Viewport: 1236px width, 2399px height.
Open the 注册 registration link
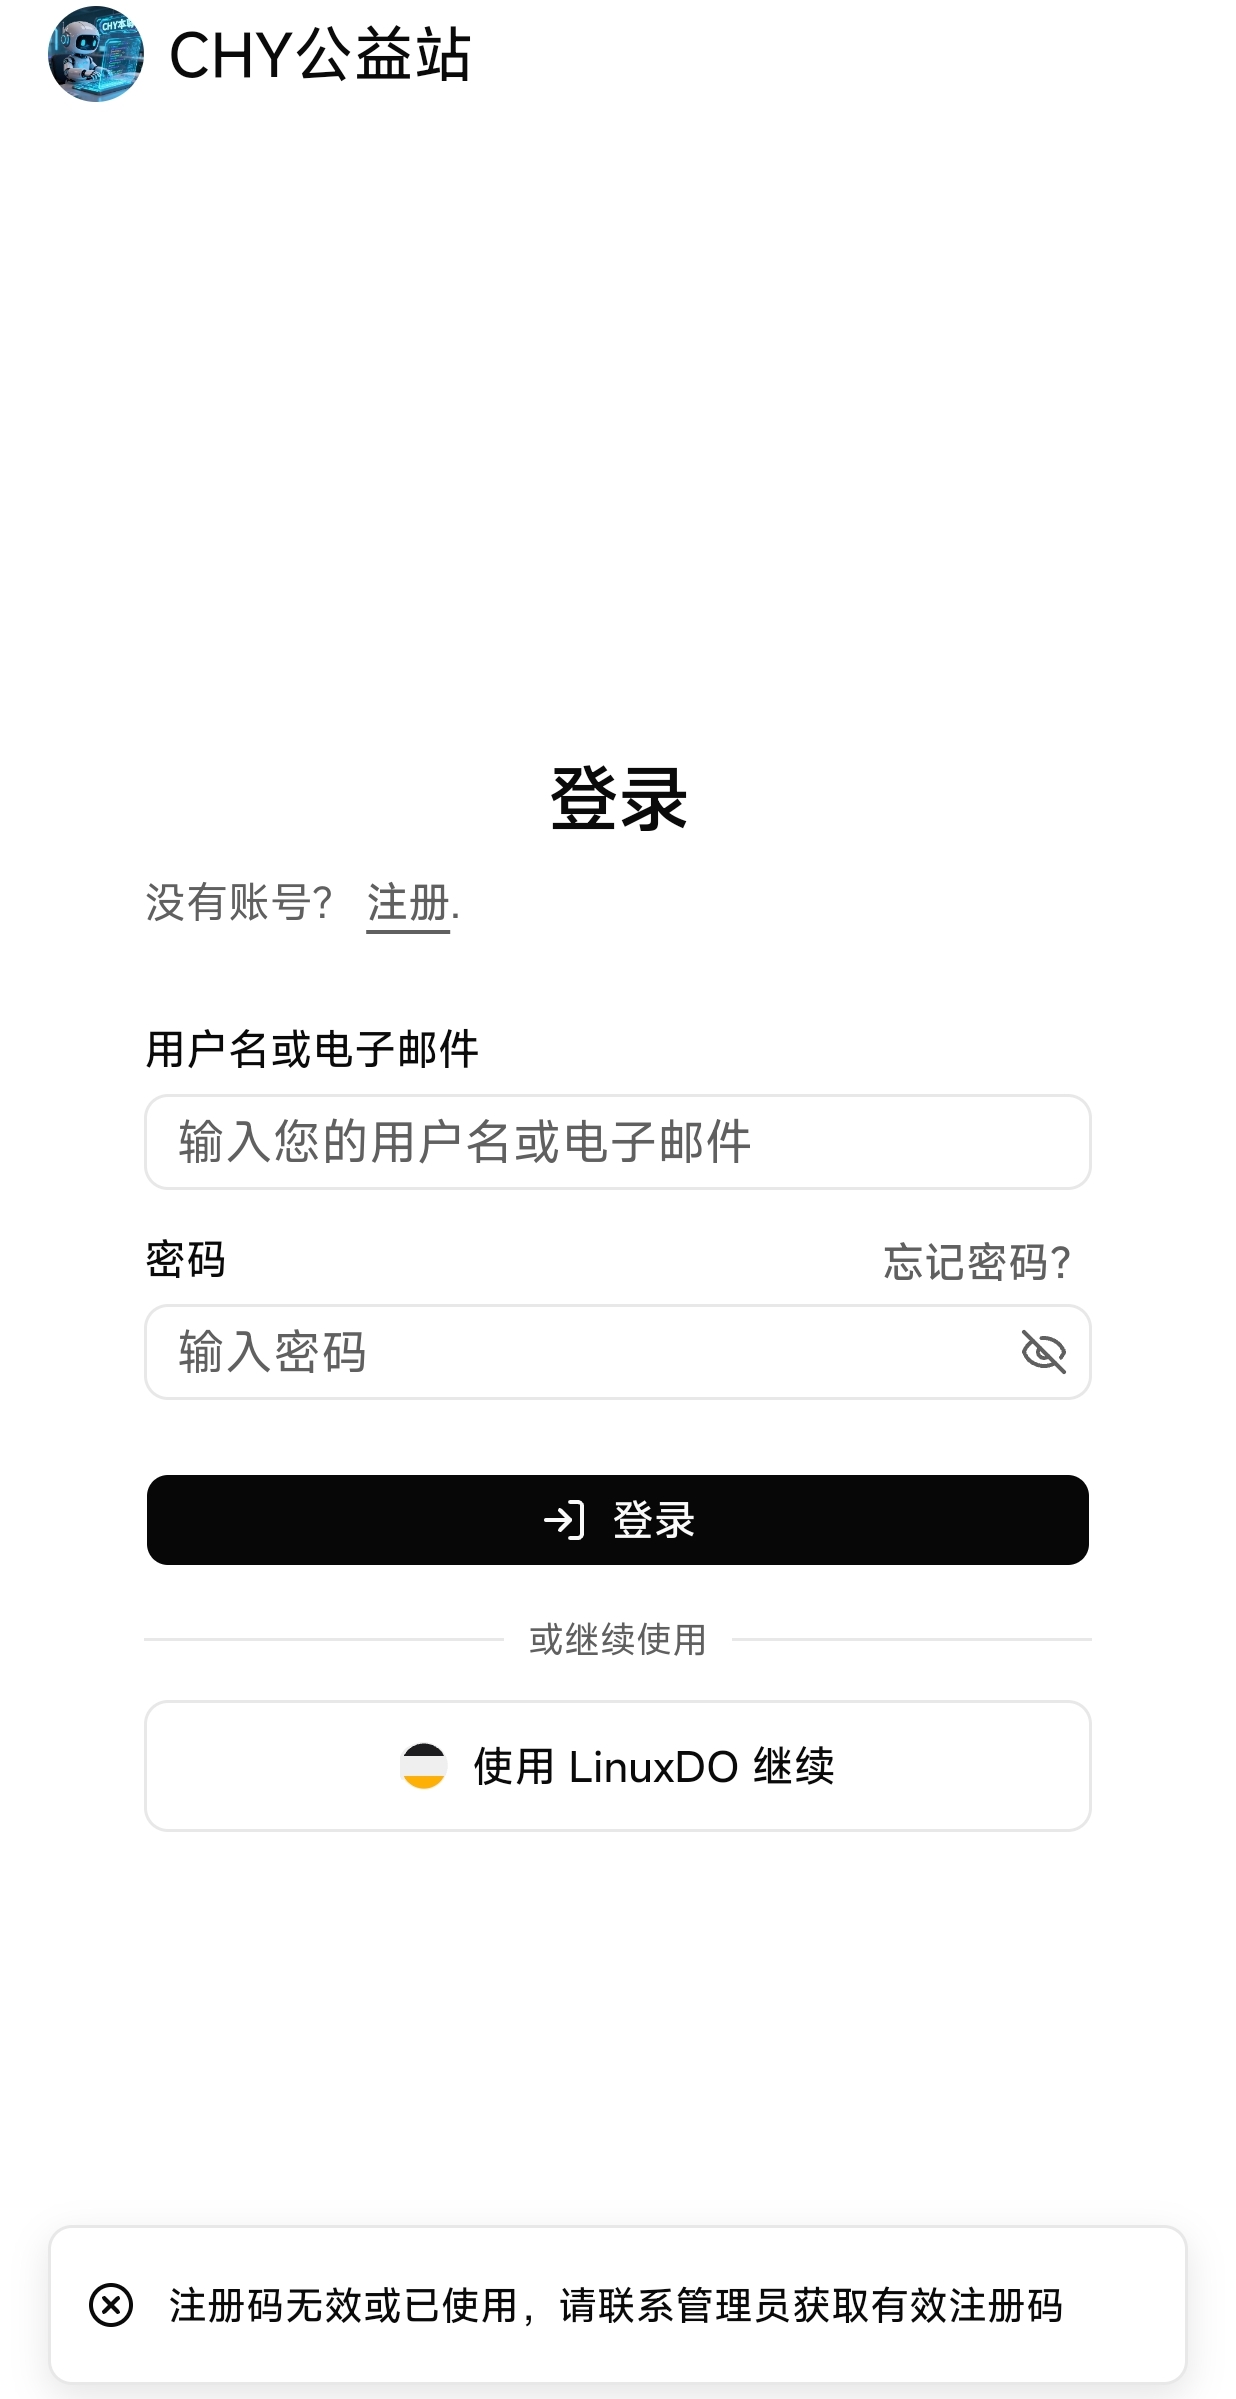click(x=408, y=903)
